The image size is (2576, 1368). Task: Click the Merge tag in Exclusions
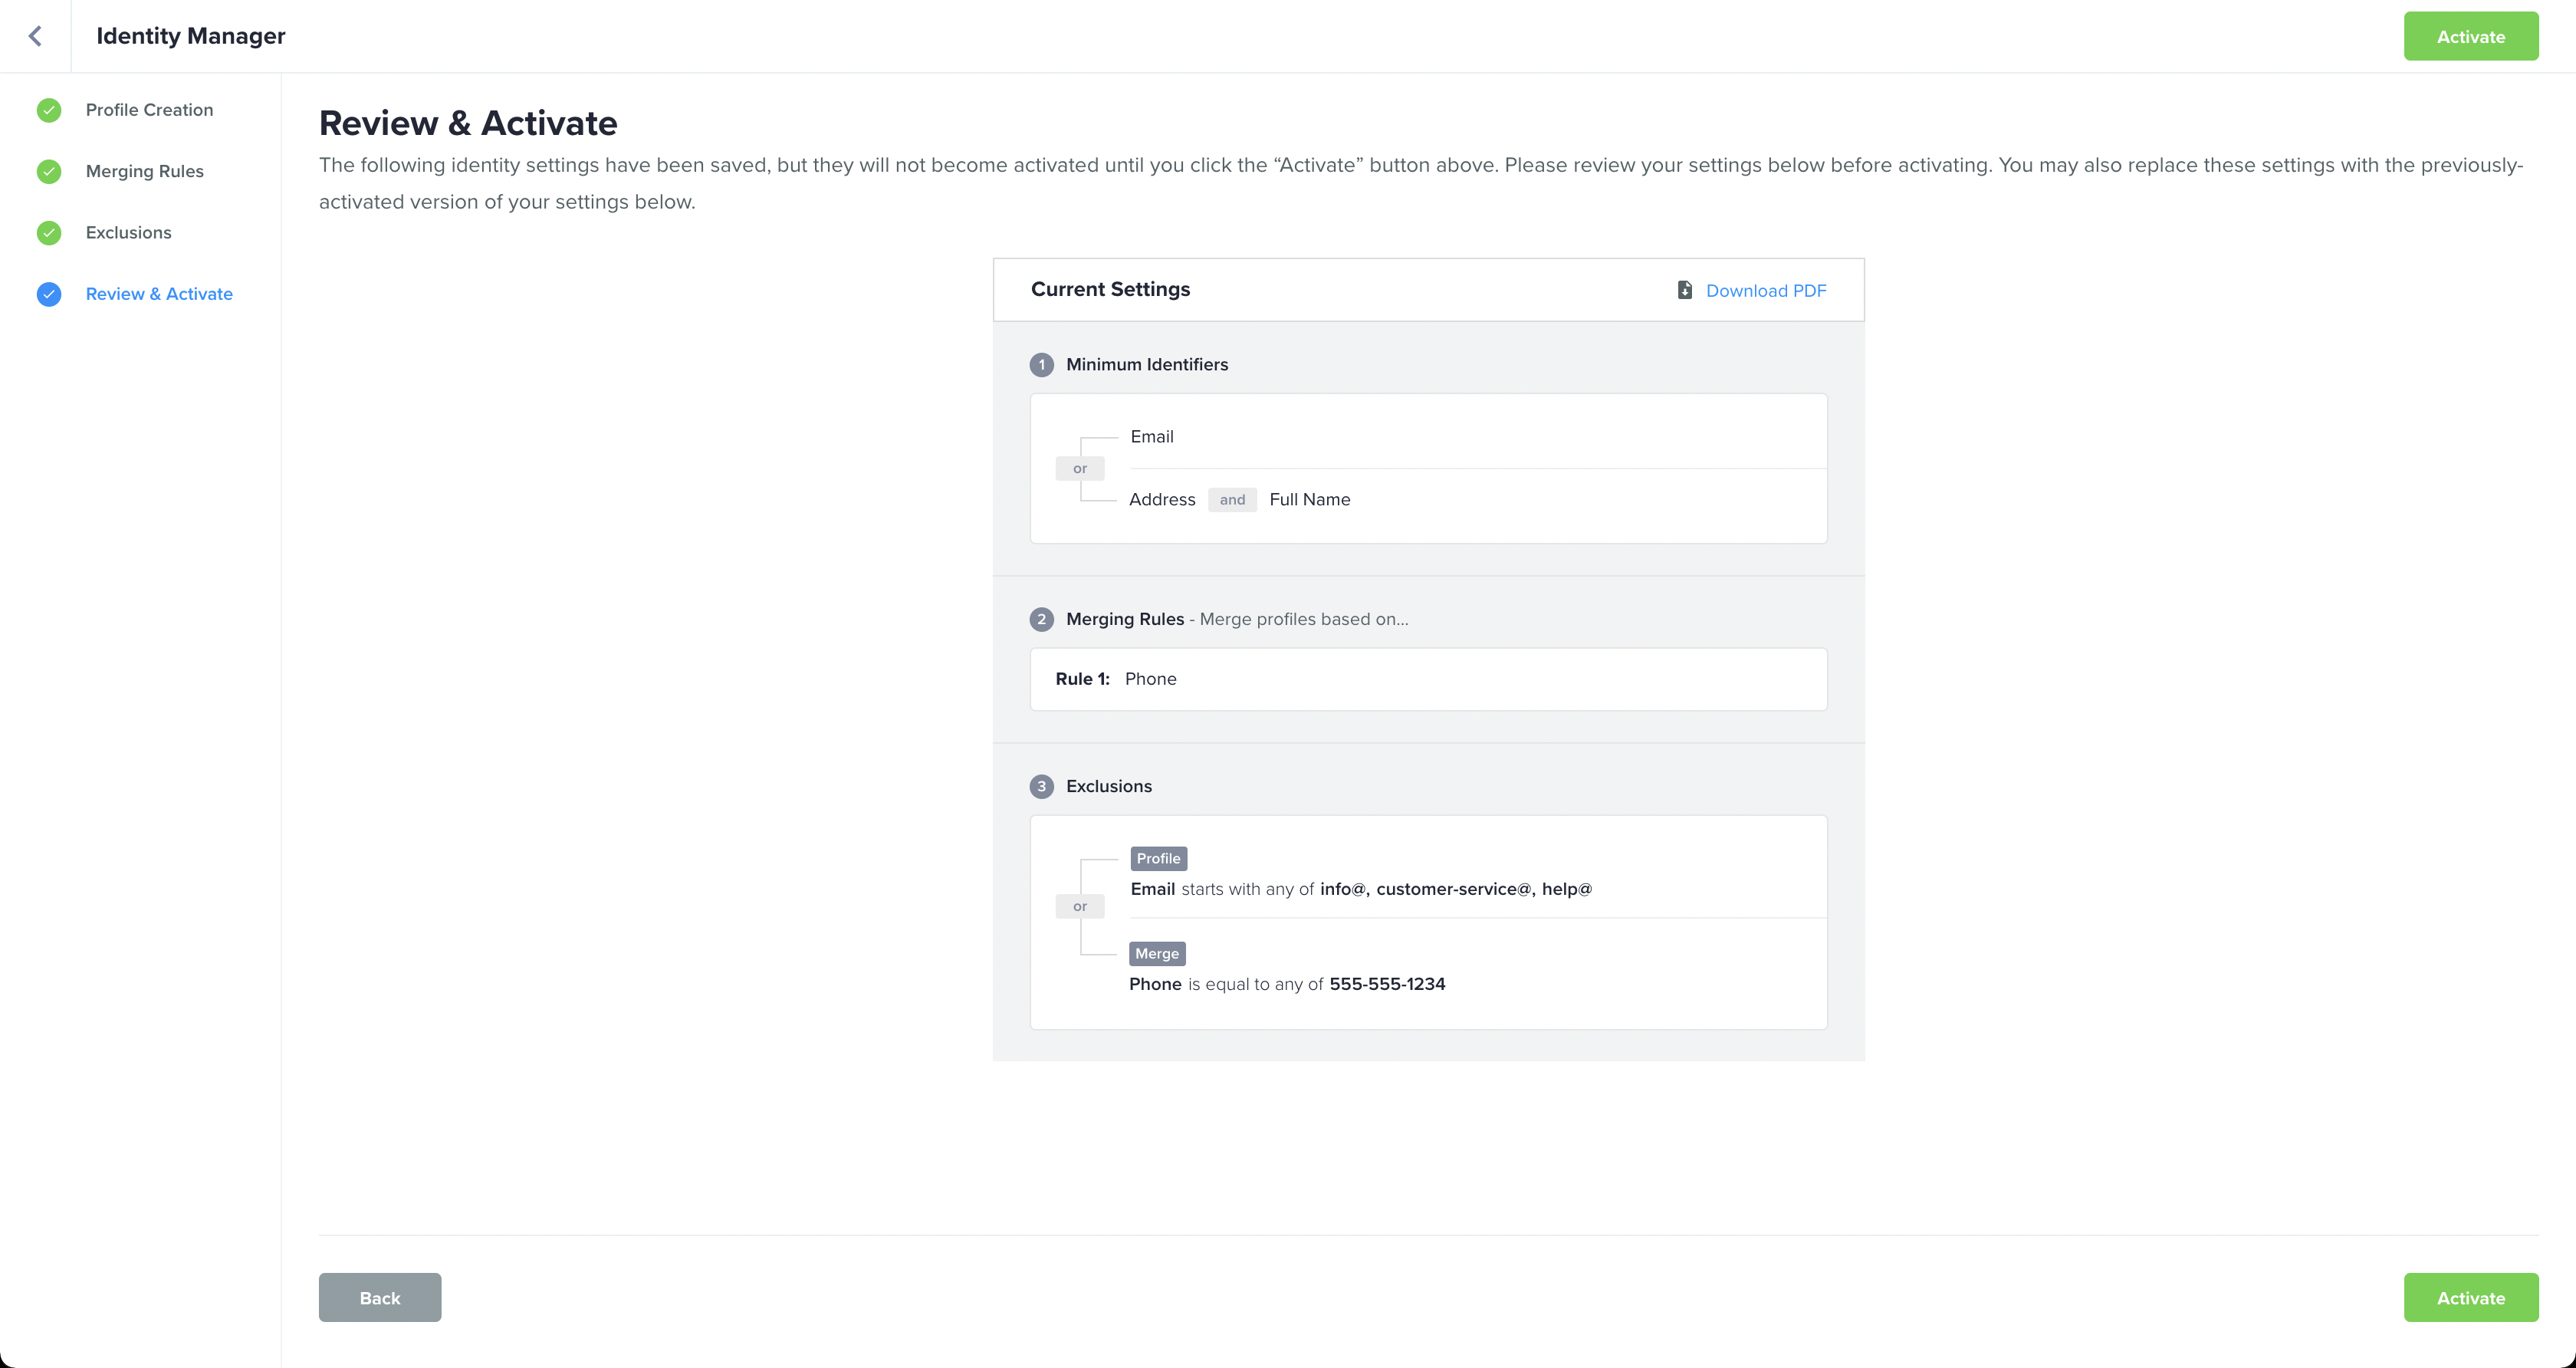point(1156,953)
